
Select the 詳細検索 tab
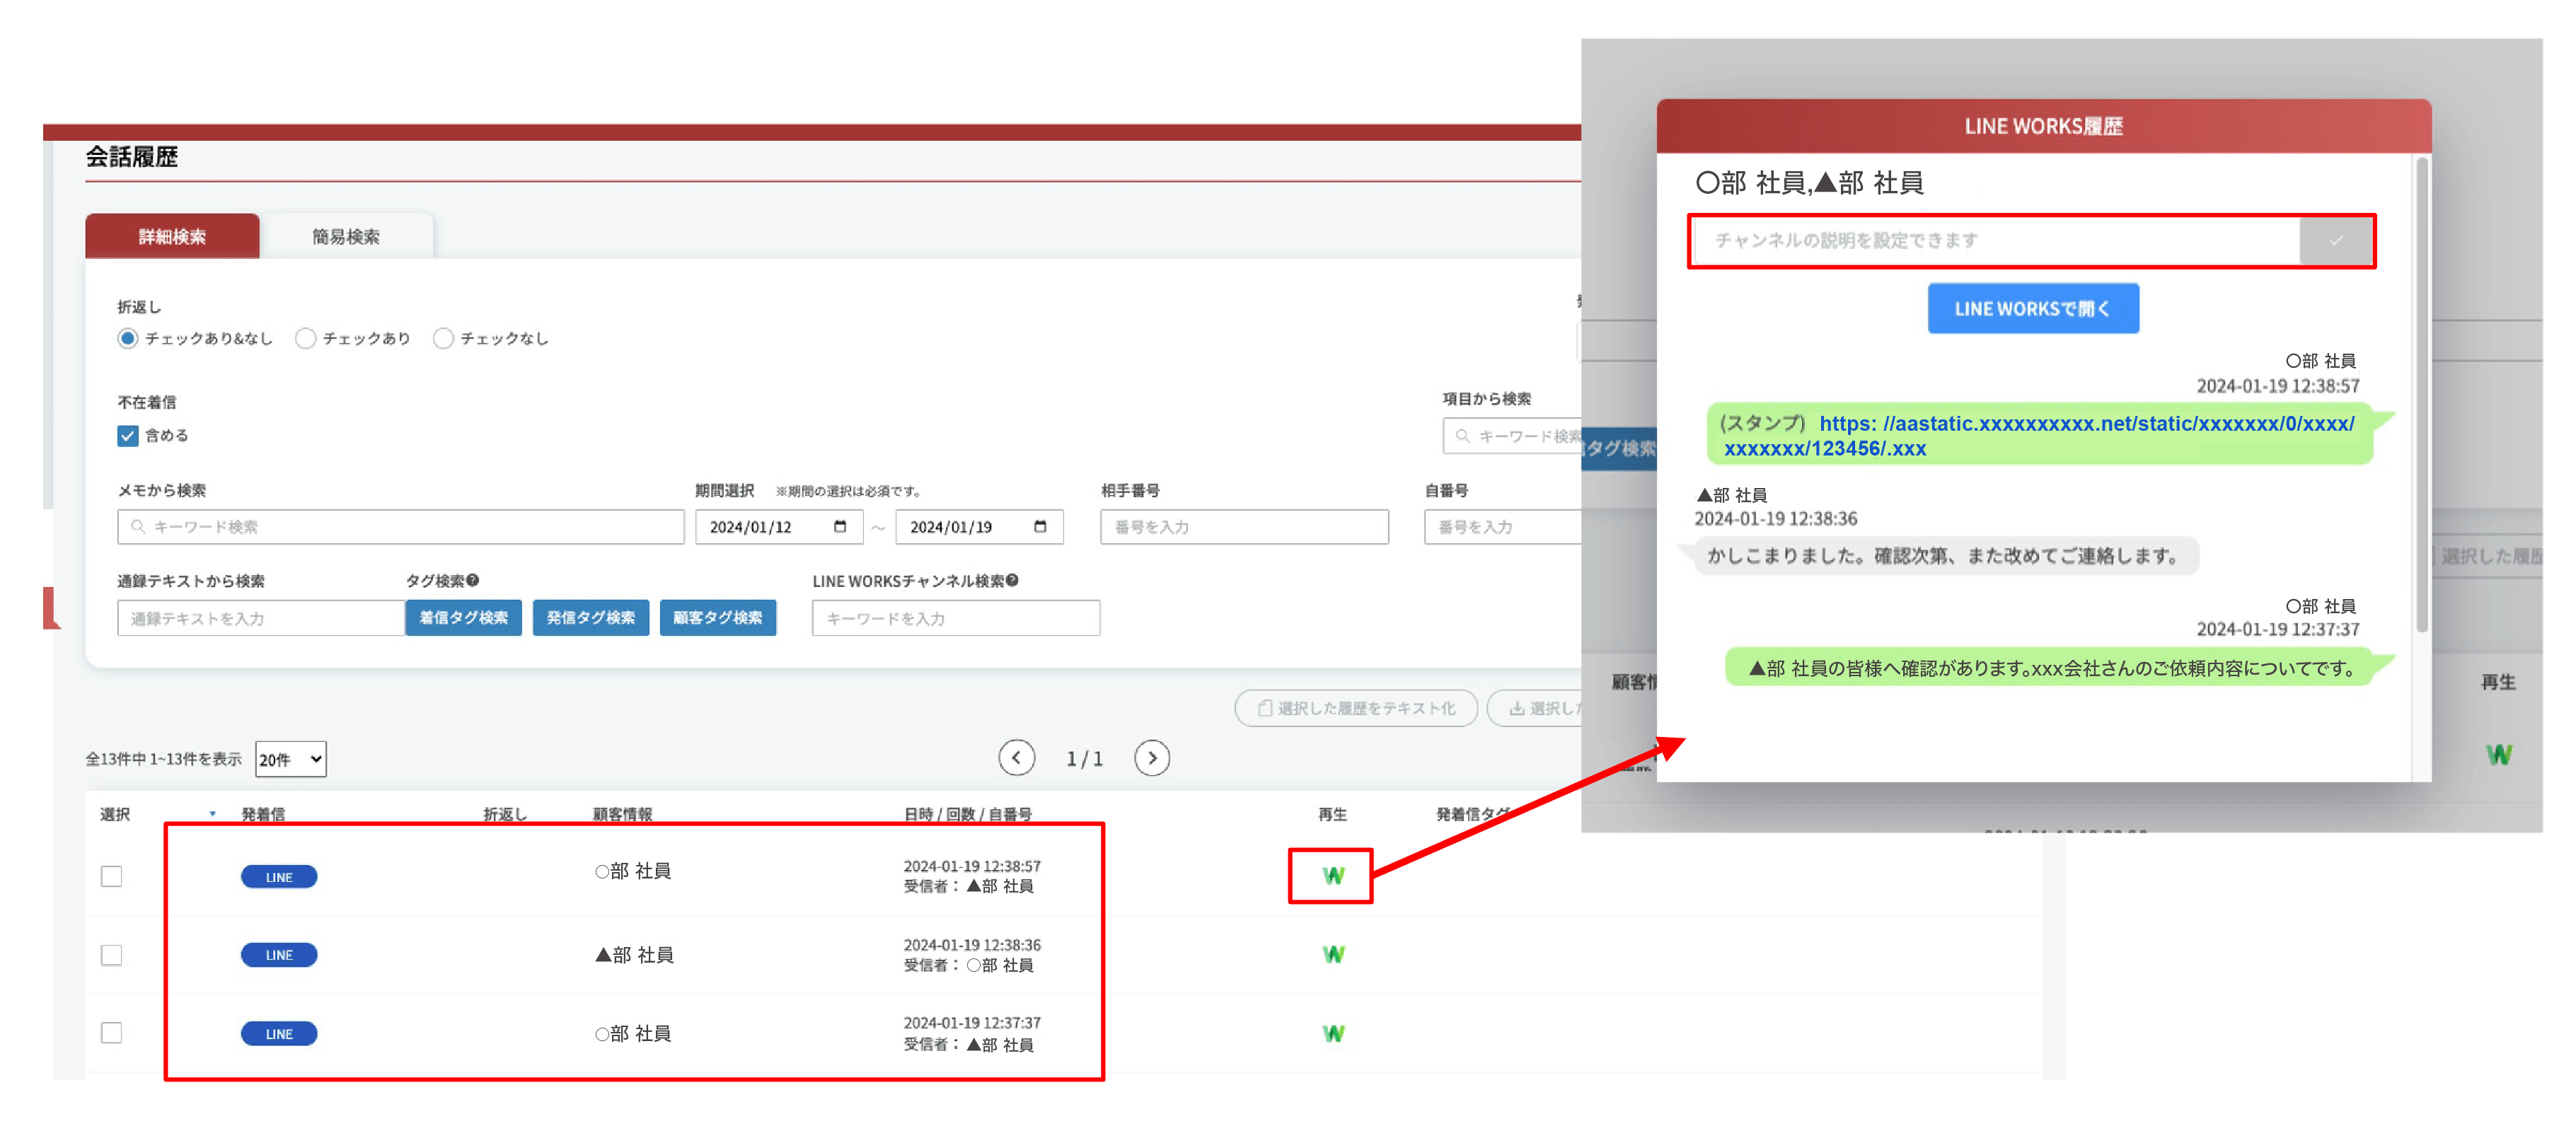tap(172, 237)
